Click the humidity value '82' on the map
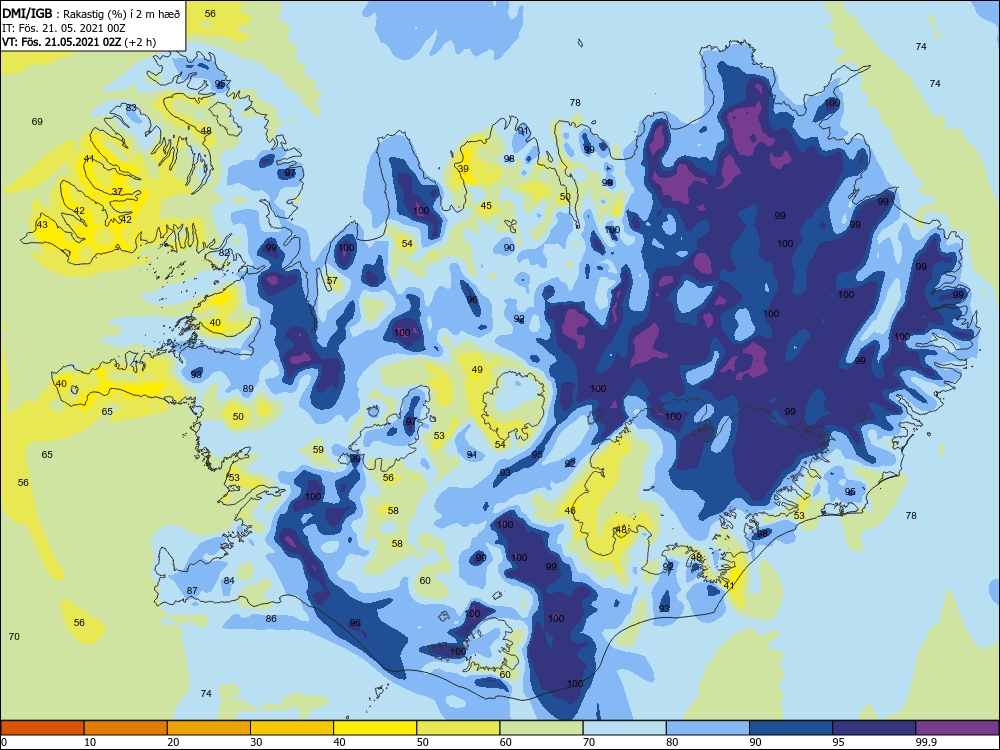Viewport: 1000px width, 750px height. 224,253
